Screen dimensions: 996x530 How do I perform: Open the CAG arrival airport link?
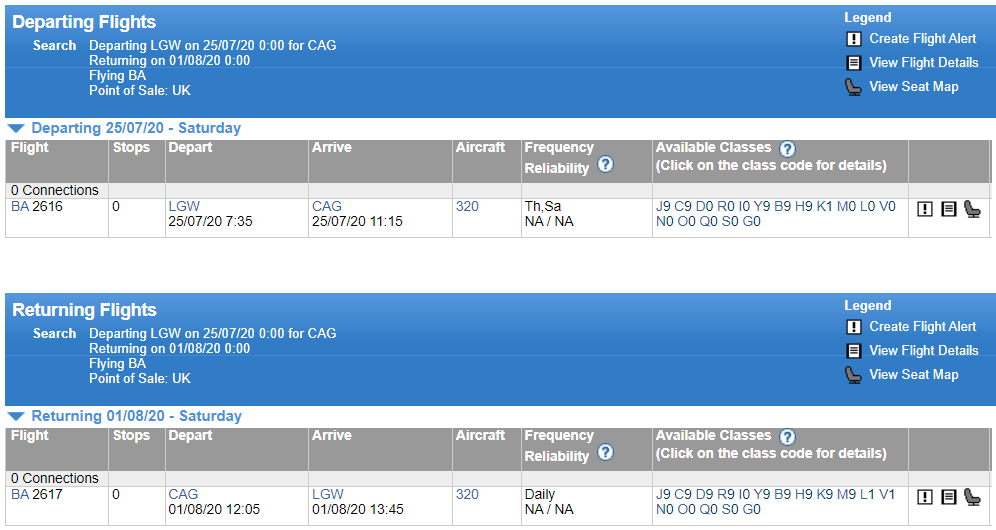coord(326,206)
